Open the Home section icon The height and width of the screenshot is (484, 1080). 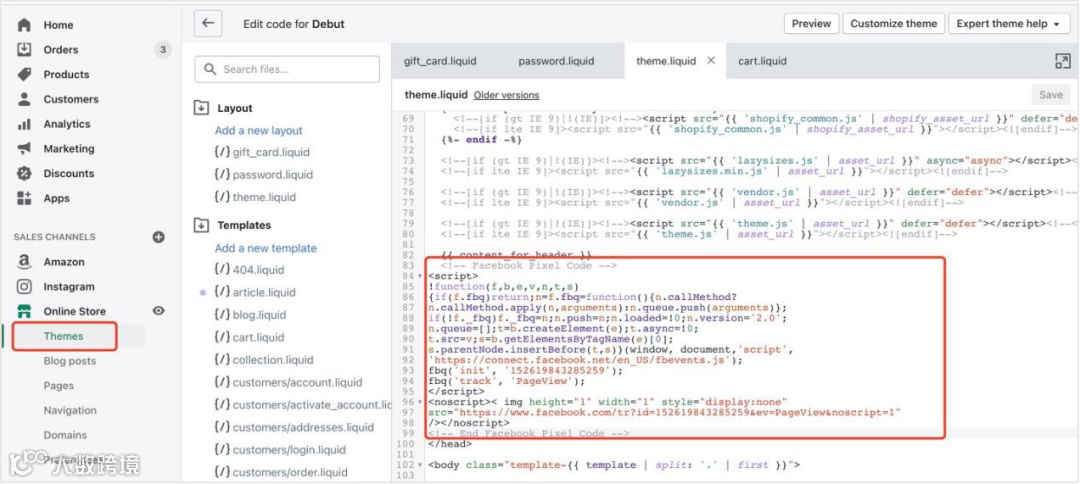pos(24,25)
